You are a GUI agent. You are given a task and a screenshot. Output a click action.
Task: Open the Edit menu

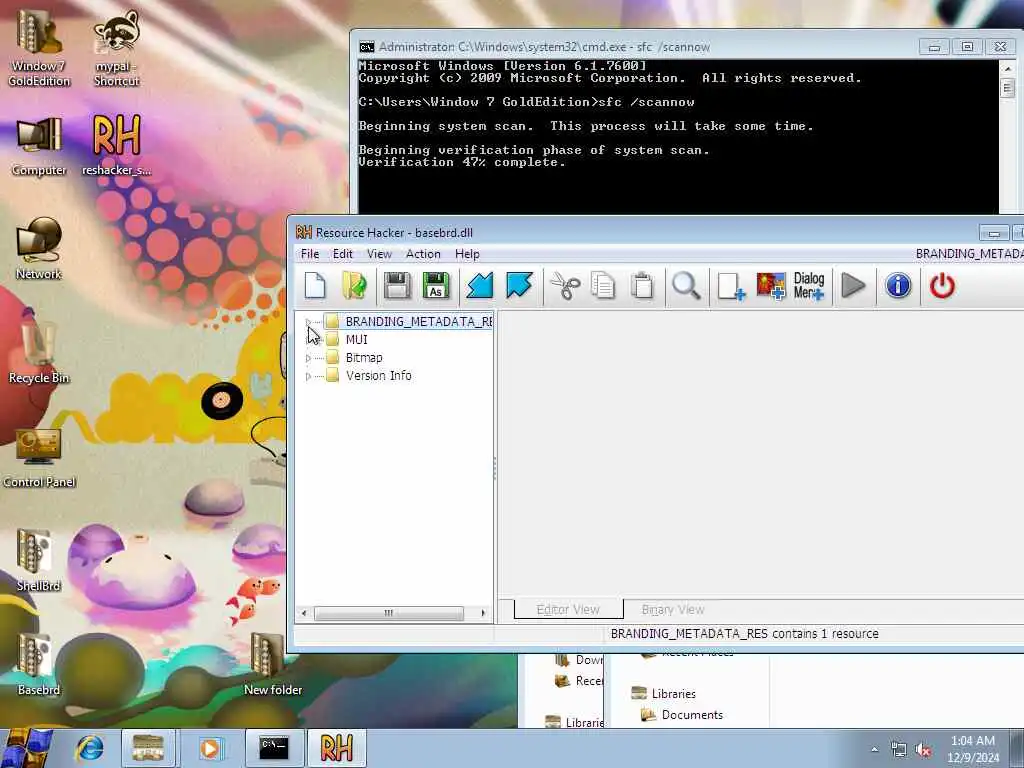tap(342, 254)
